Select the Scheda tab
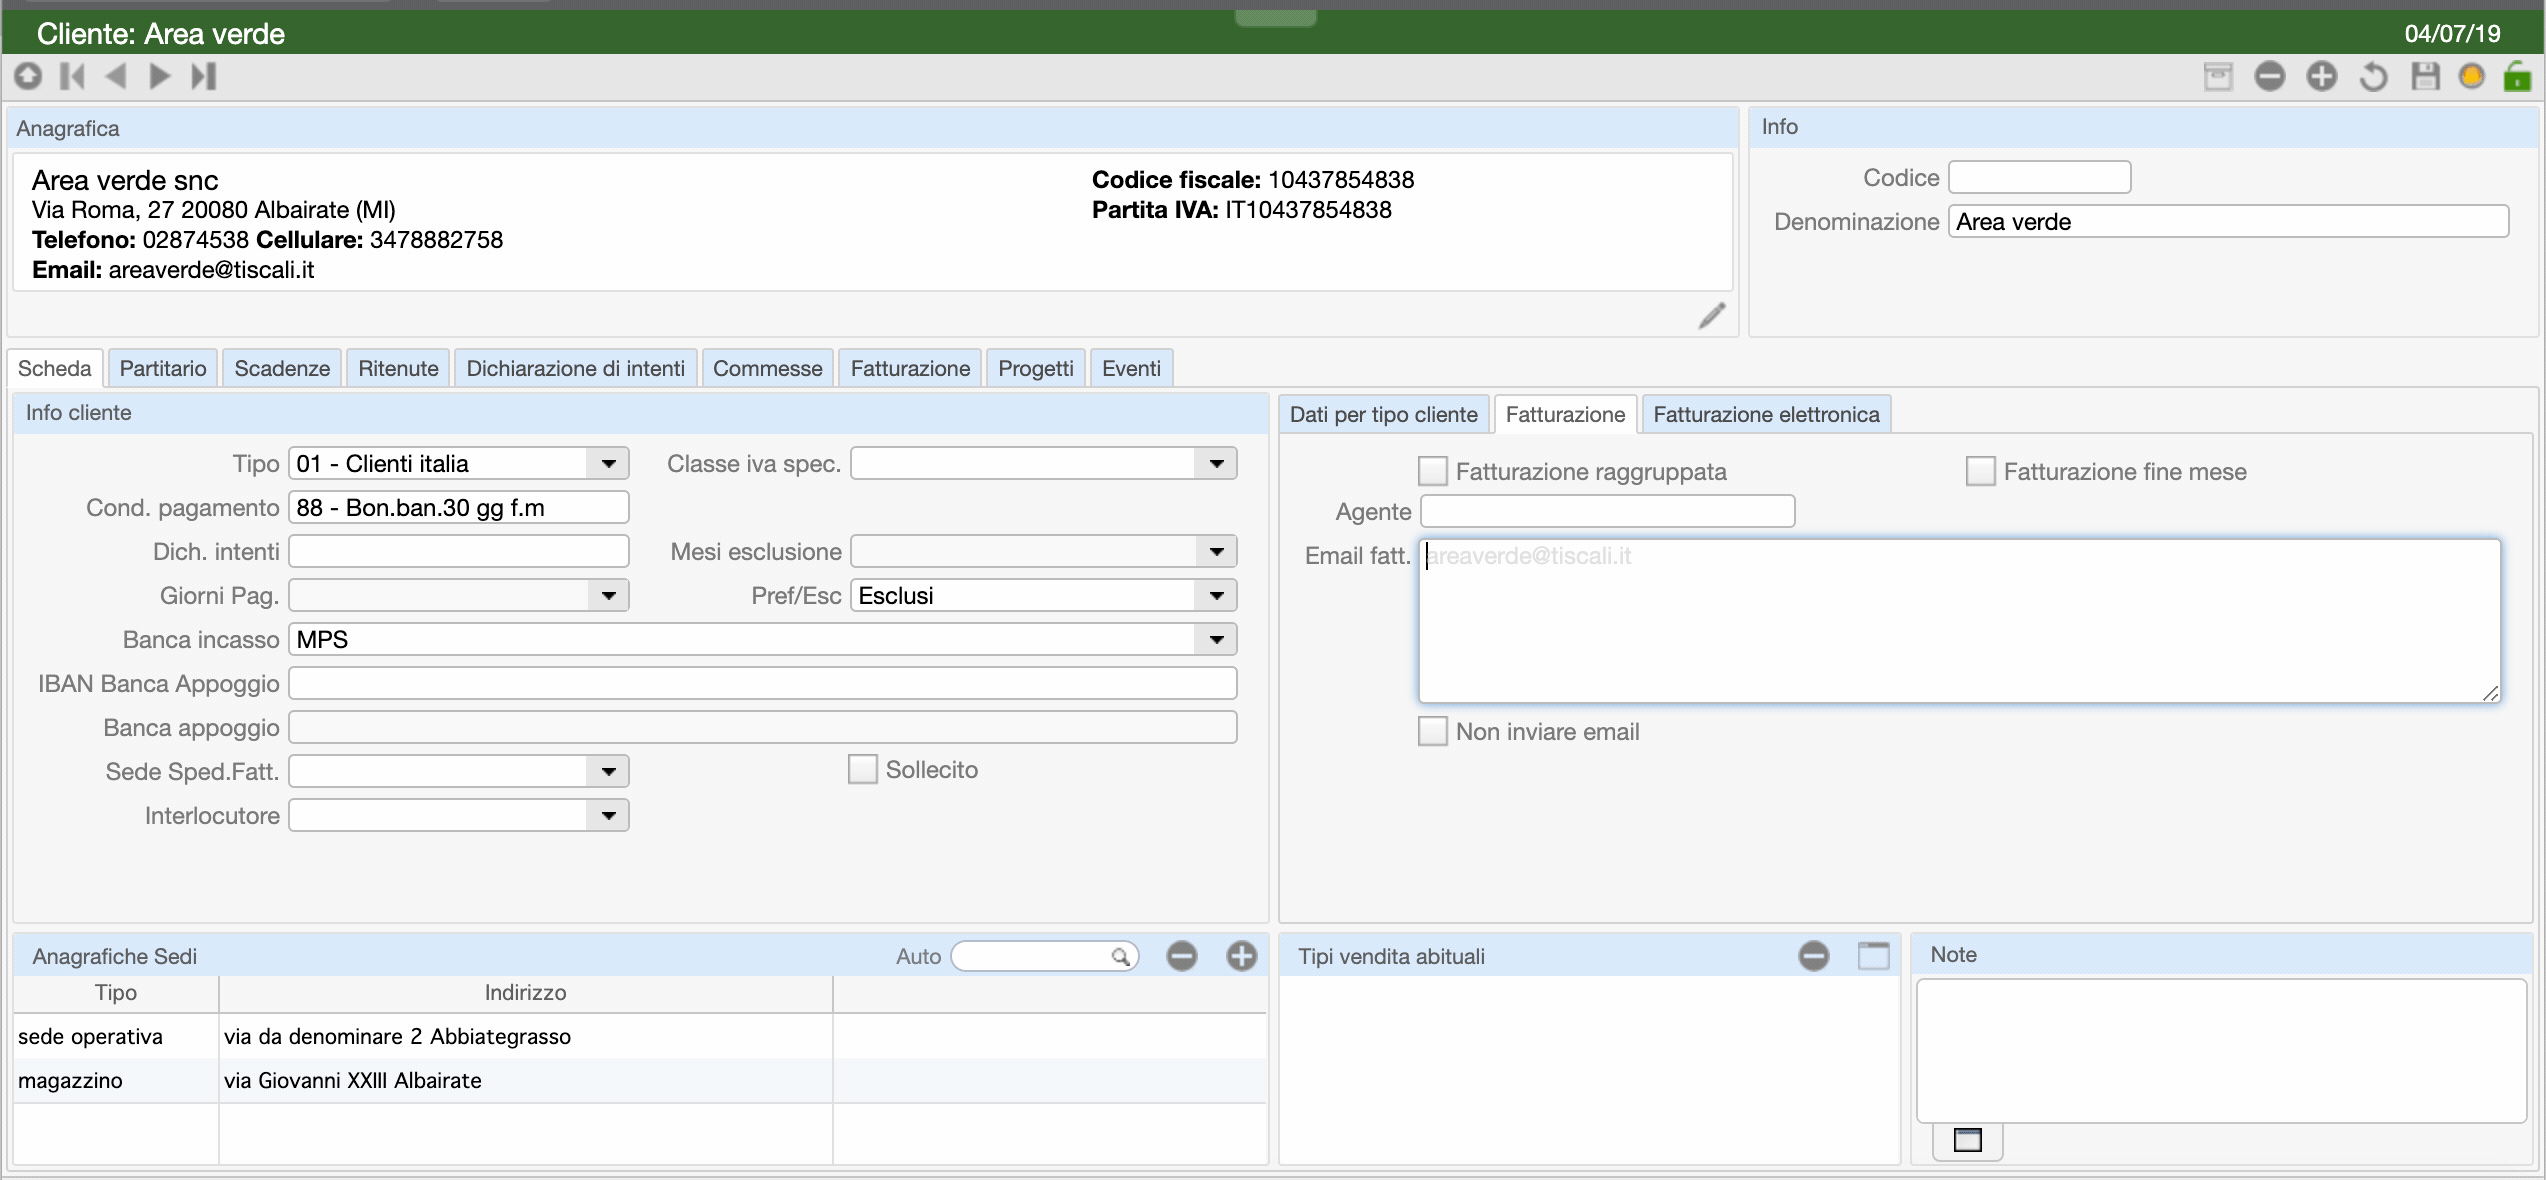Viewport: 2546px width, 1180px height. [55, 368]
